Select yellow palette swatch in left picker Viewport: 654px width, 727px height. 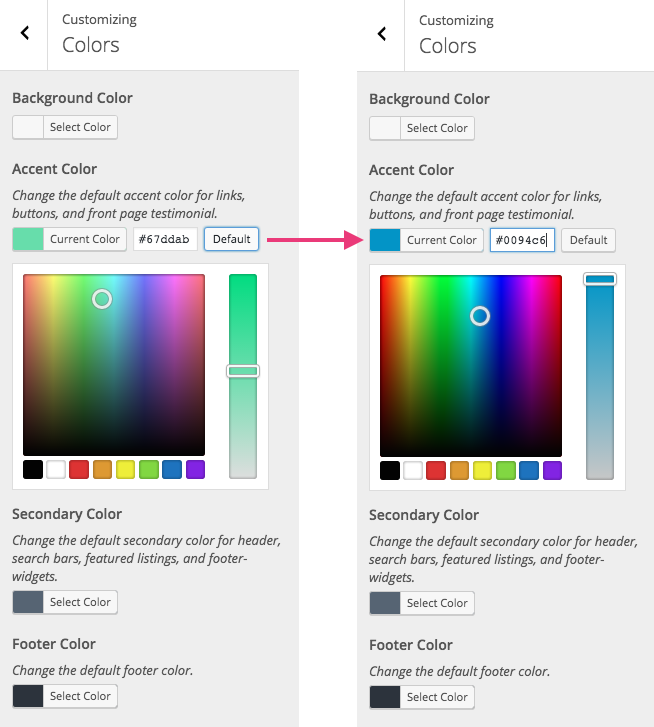125,469
